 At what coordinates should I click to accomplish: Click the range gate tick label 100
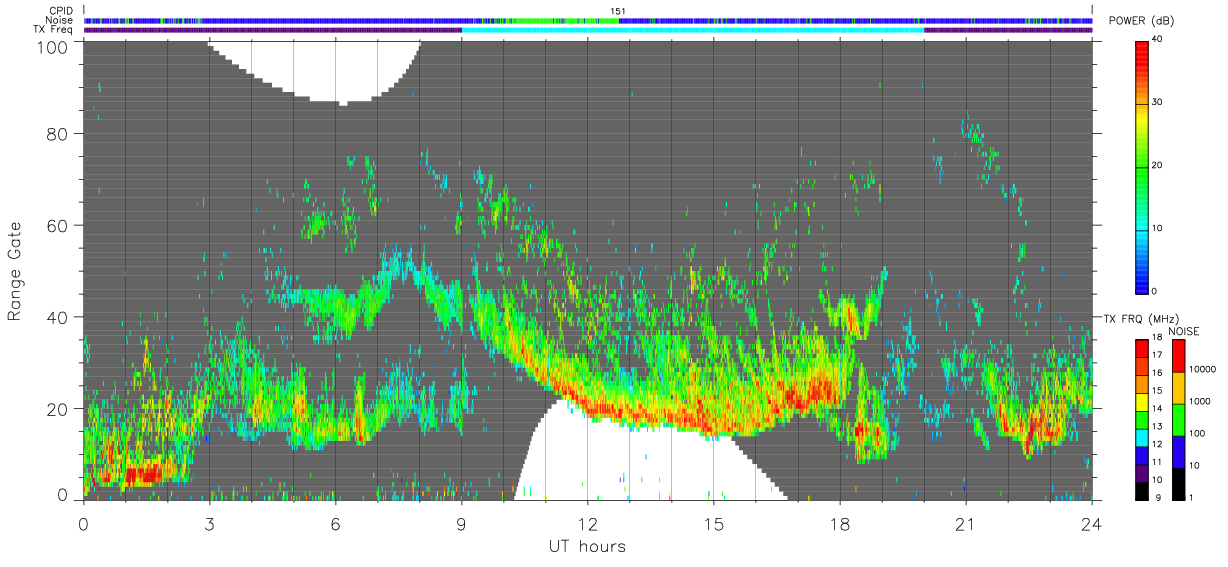coord(55,46)
